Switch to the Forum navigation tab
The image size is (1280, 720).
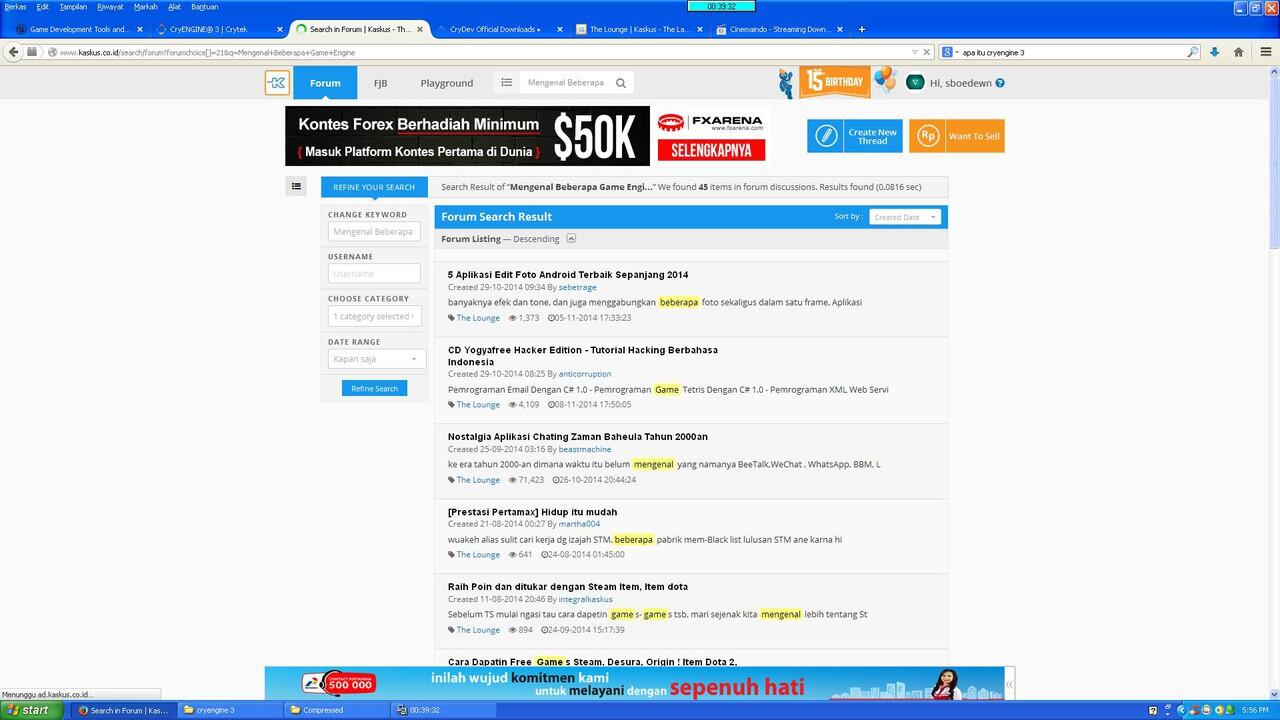tap(325, 83)
